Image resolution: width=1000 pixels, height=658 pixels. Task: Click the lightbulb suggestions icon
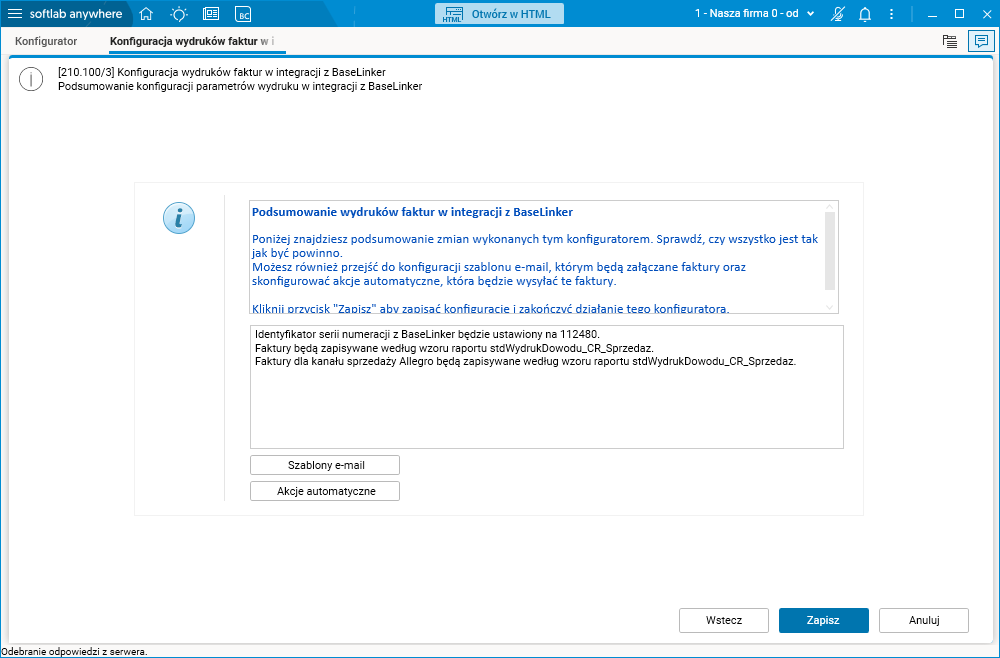click(179, 13)
